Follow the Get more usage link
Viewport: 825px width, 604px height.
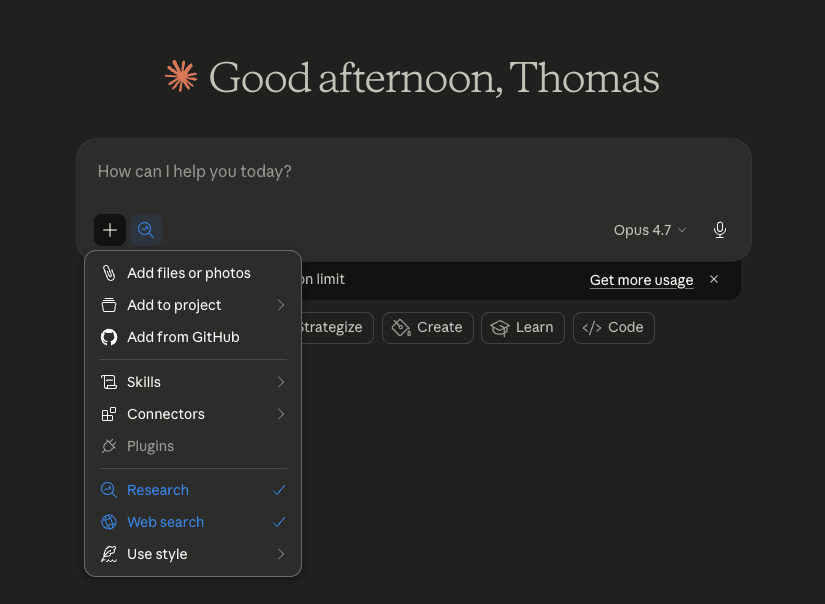pyautogui.click(x=641, y=280)
